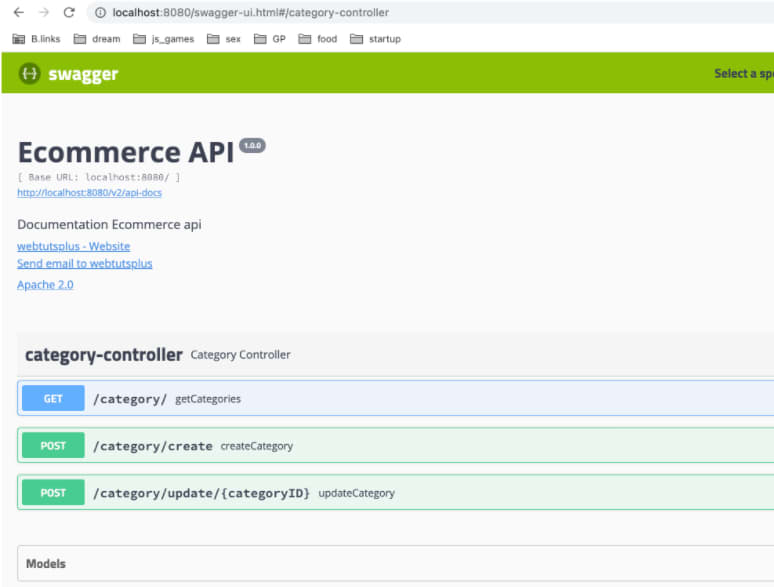This screenshot has height=587, width=774.
Task: Click the Ecommerce API title
Action: [x=126, y=152]
